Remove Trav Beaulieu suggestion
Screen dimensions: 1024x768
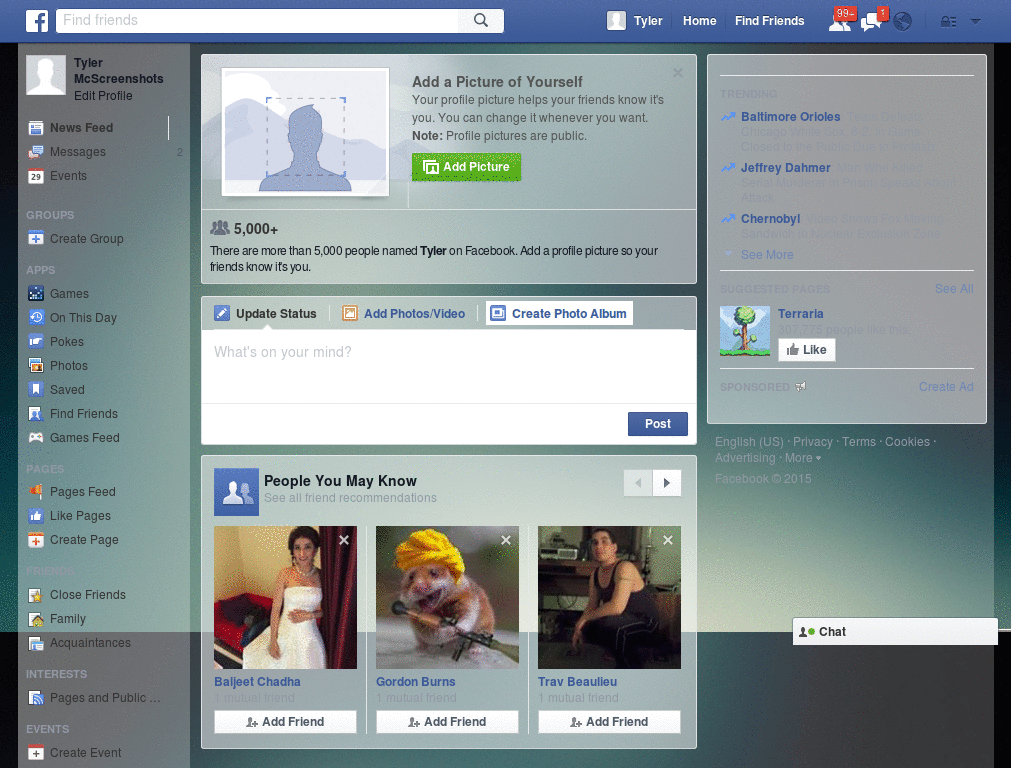(668, 540)
